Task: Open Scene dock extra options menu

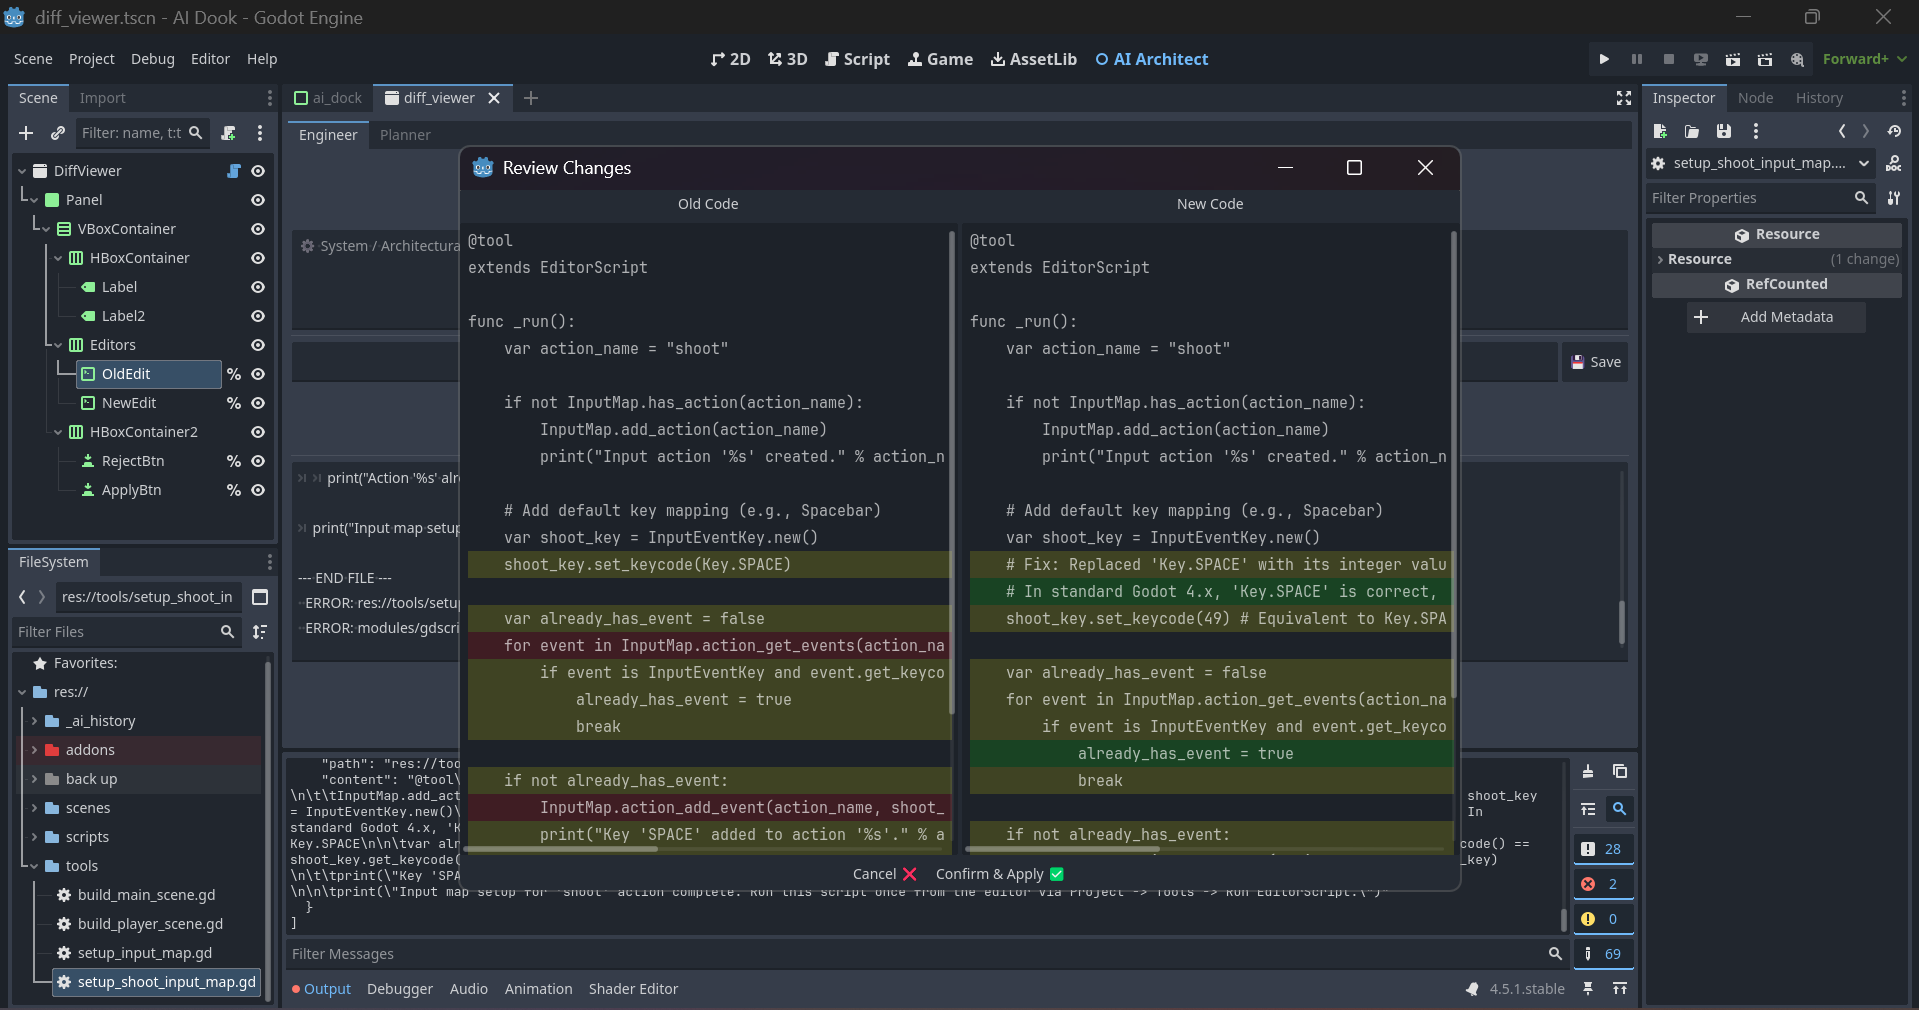Action: [260, 133]
